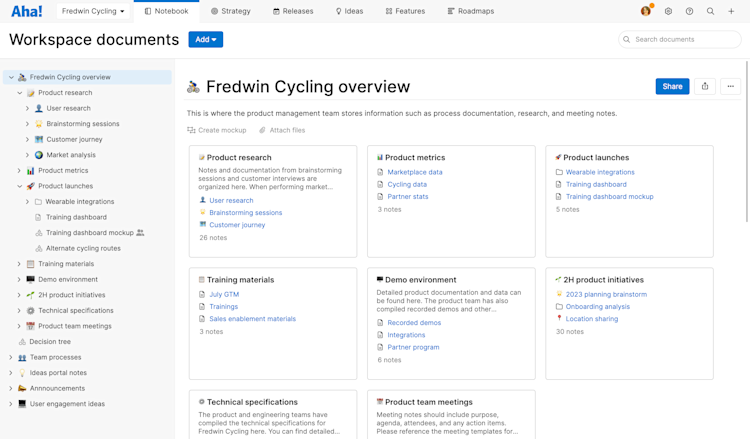
Task: Click the Customer journey map icon in sidebar
Action: (x=39, y=139)
